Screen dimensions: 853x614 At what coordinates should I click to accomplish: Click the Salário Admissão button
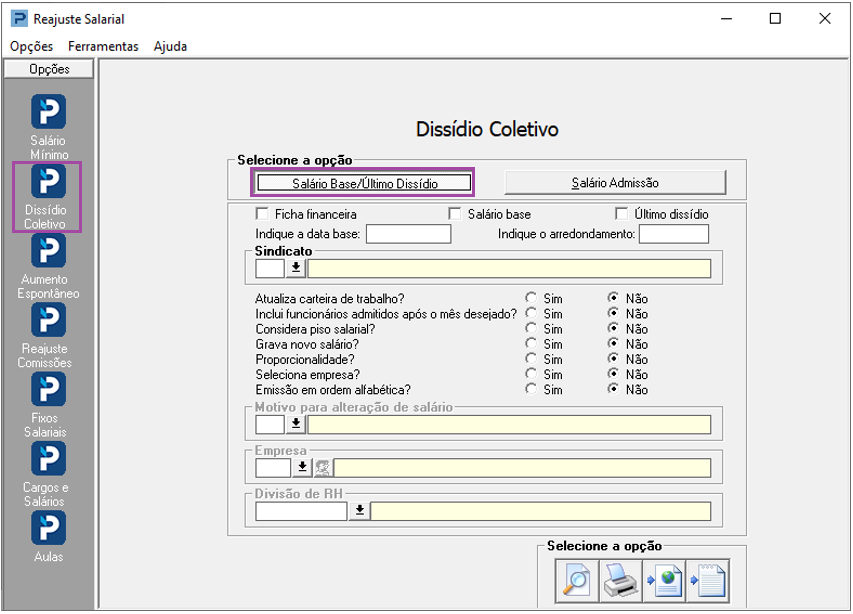pos(615,183)
